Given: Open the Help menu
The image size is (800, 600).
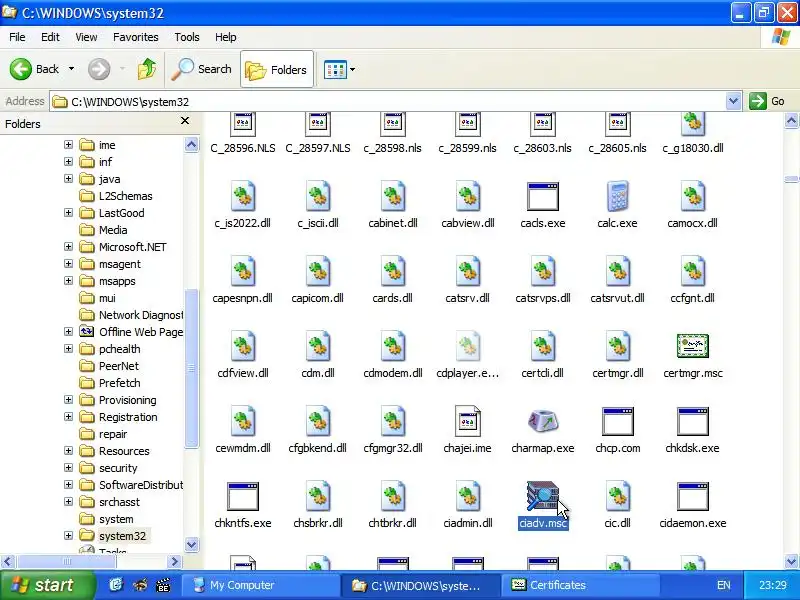Looking at the screenshot, I should pos(226,37).
